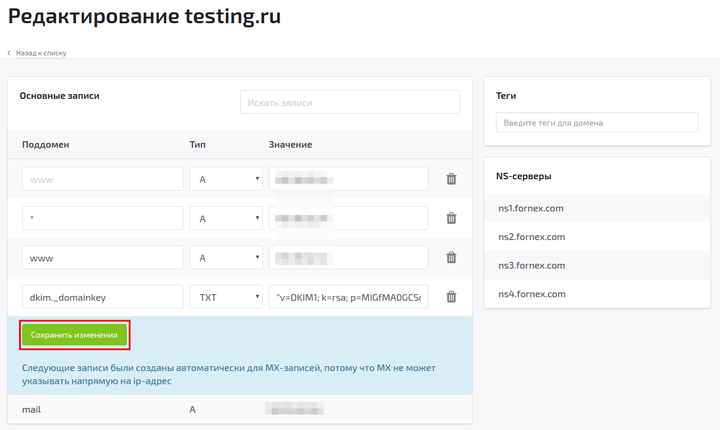
Task: Click the mail auto-created record name
Action: pyautogui.click(x=31, y=409)
